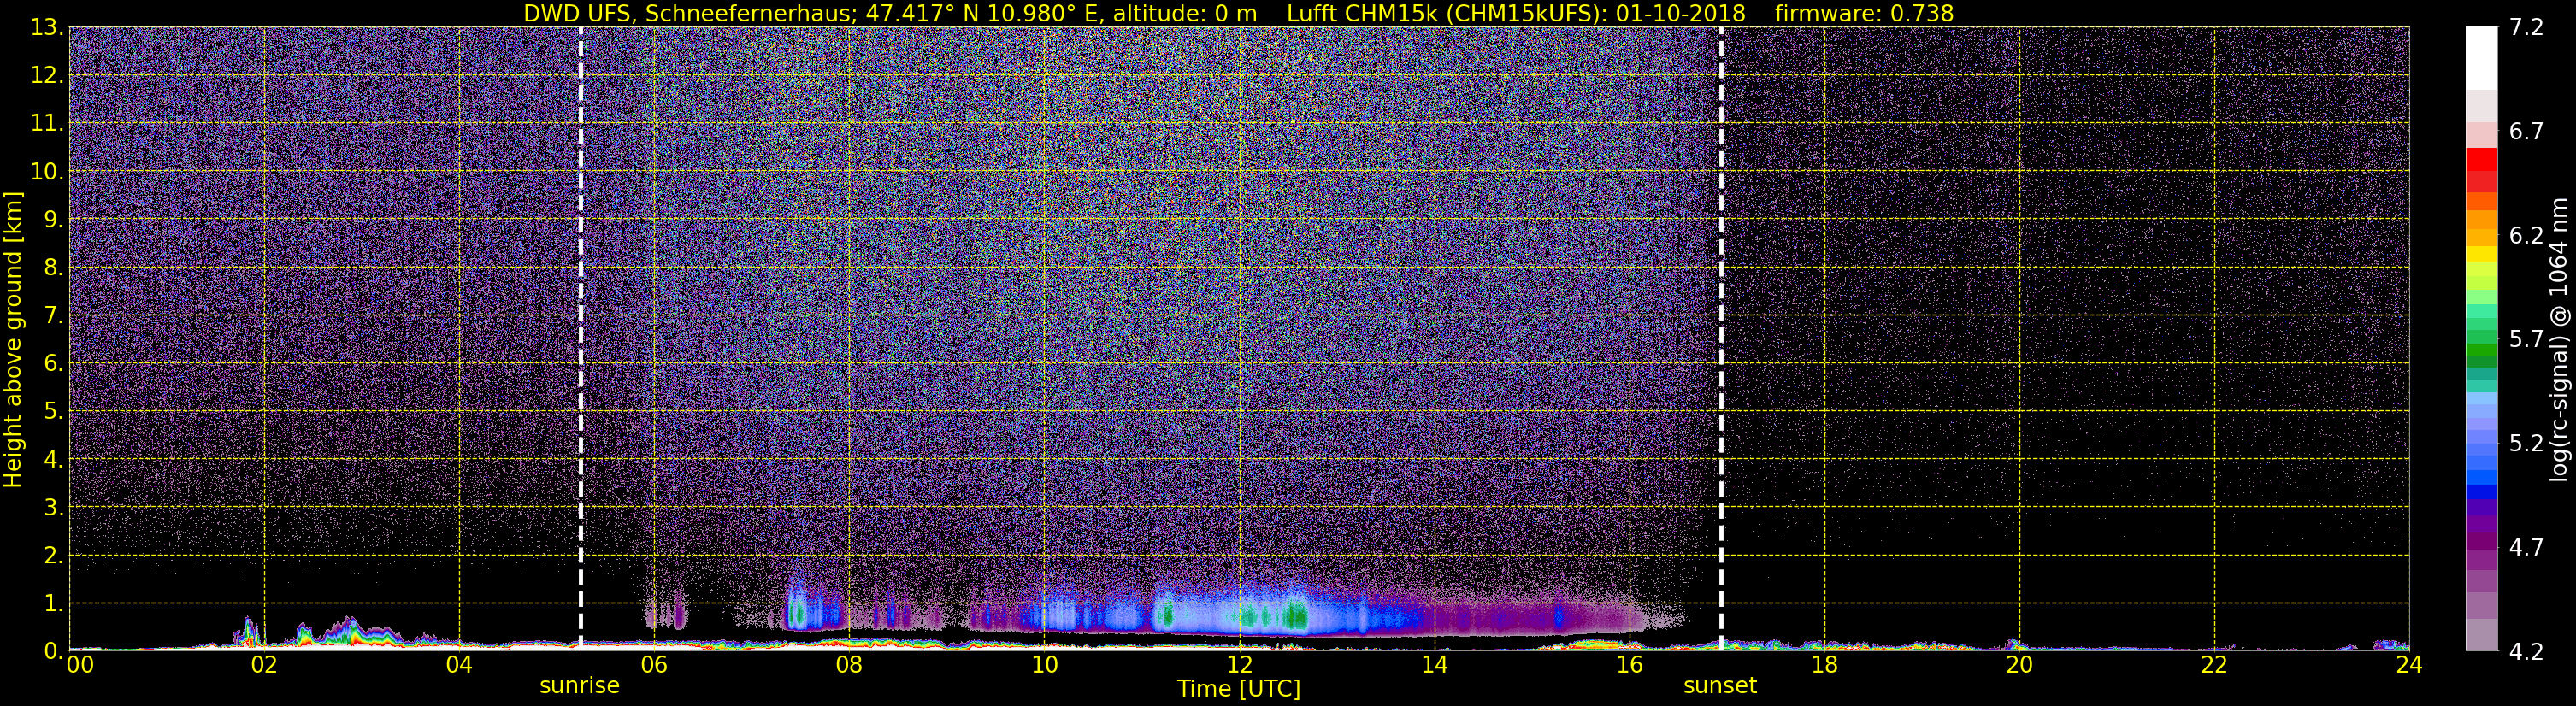Click the 'sunrise' label below the time axis

(579, 686)
